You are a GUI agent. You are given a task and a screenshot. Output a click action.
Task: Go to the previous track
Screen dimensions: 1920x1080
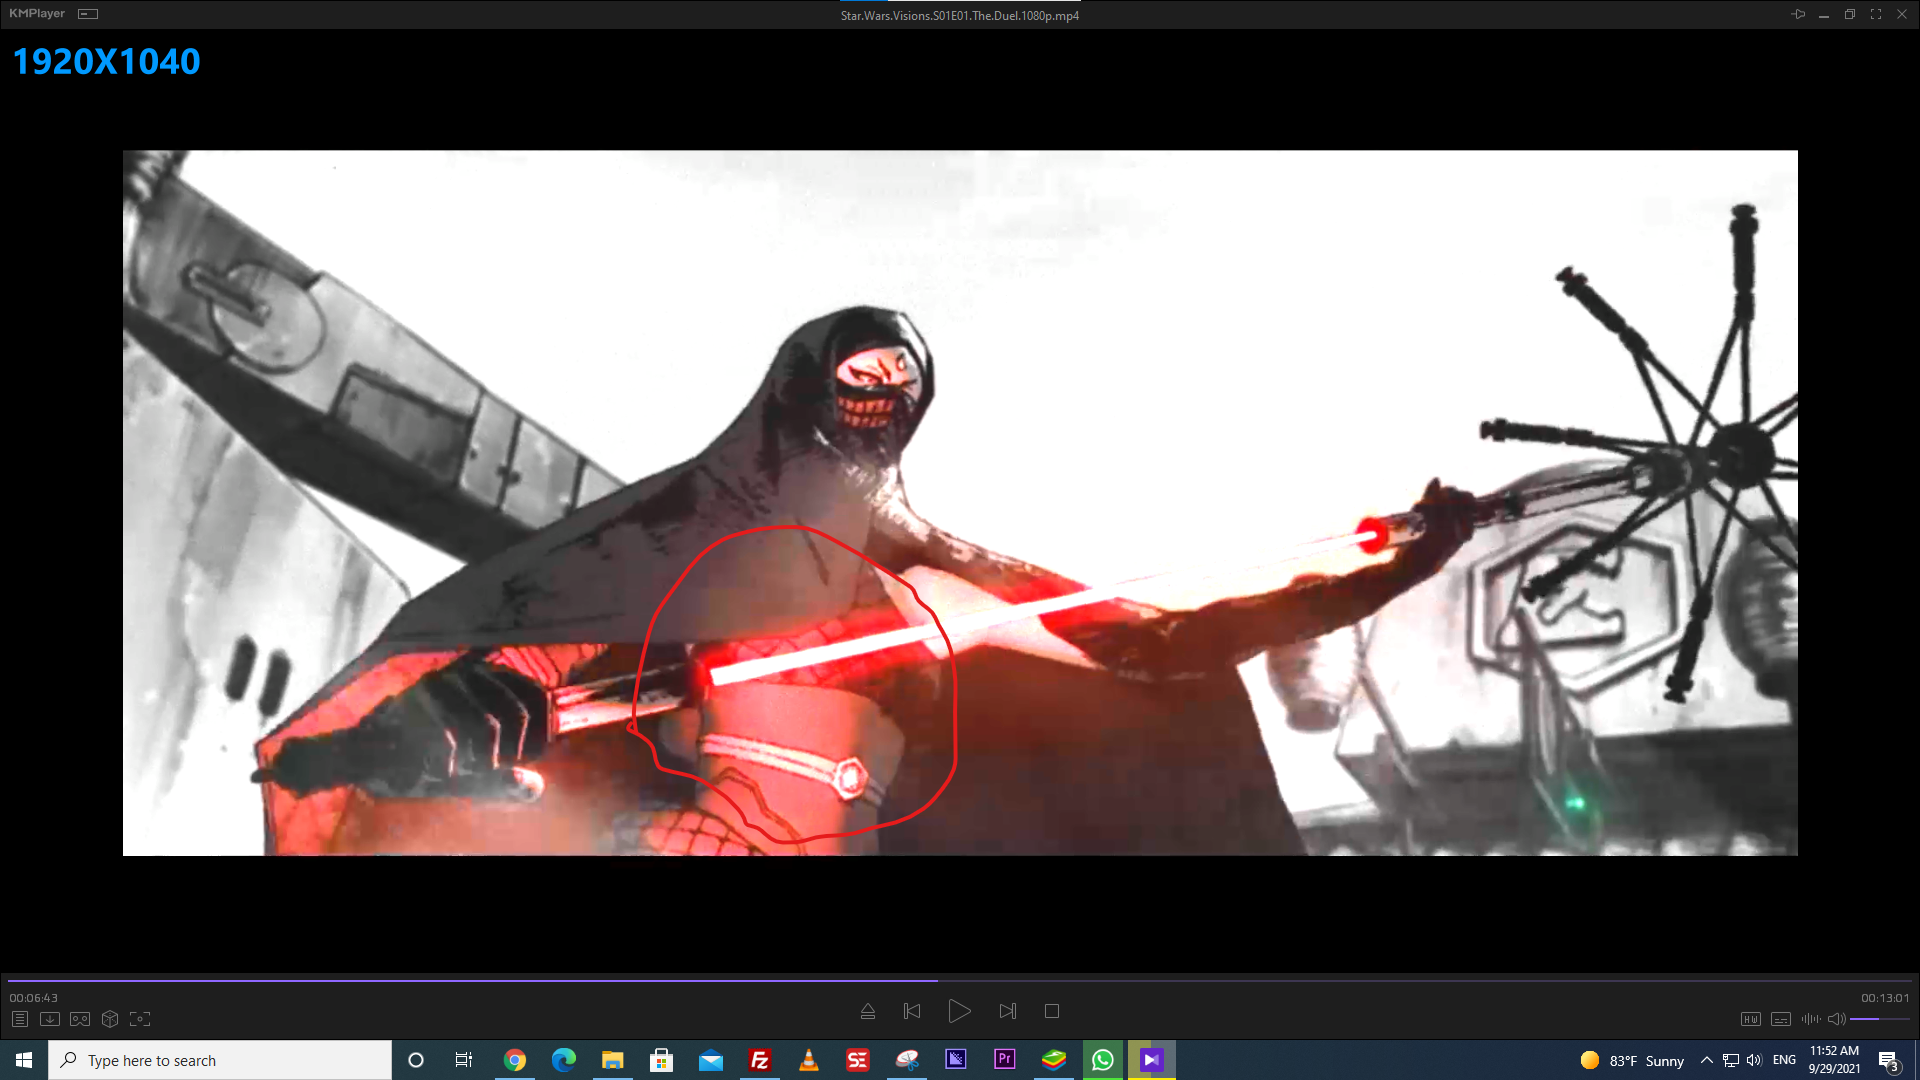[912, 1011]
